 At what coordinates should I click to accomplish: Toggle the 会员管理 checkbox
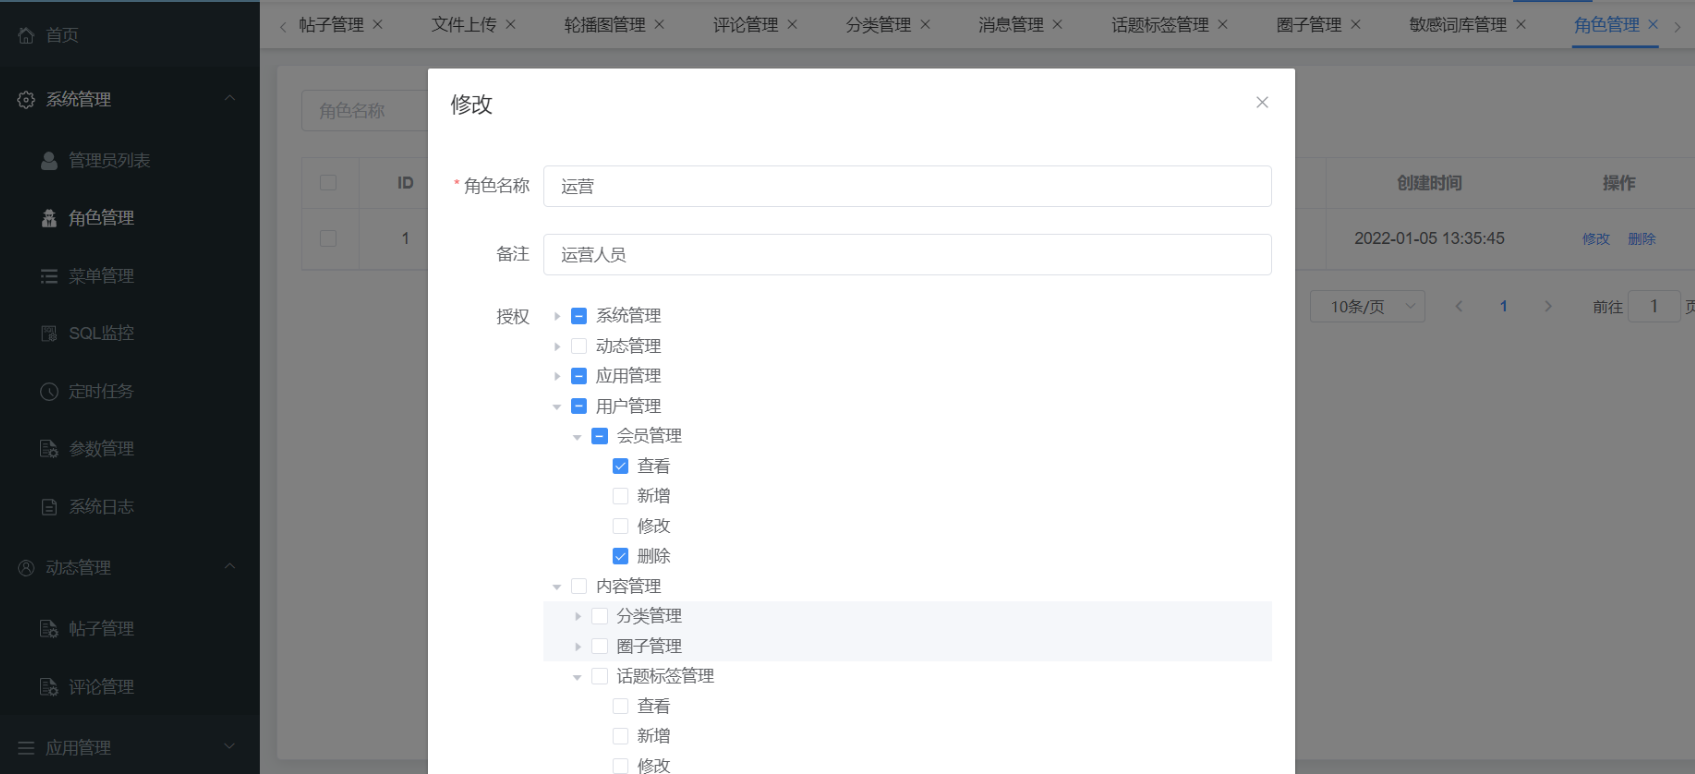pyautogui.click(x=600, y=436)
